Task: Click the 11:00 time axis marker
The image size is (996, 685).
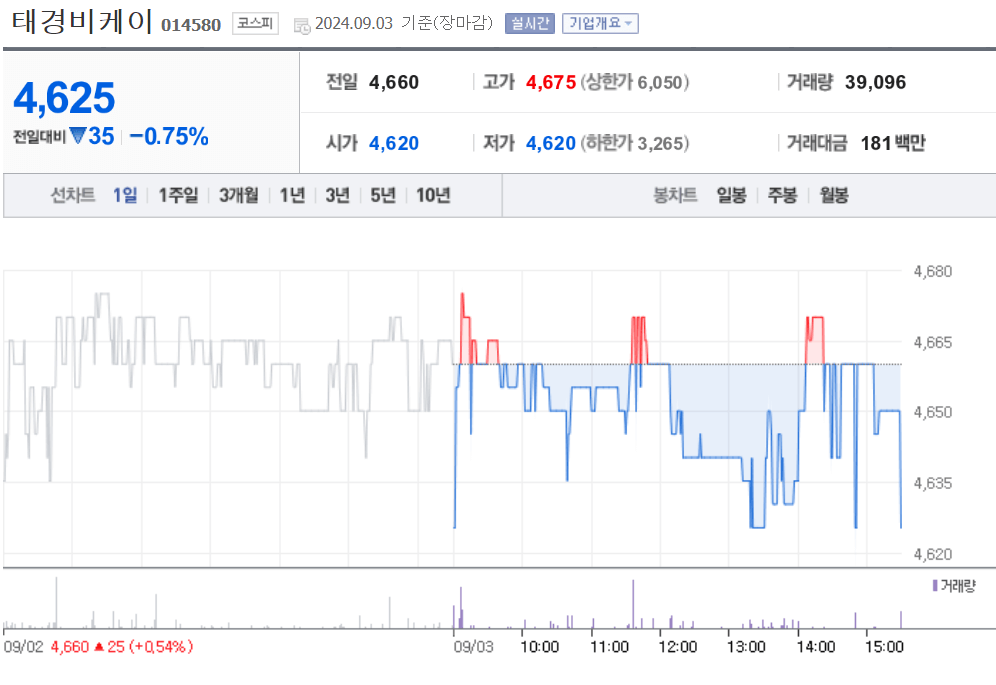Action: pos(609,647)
